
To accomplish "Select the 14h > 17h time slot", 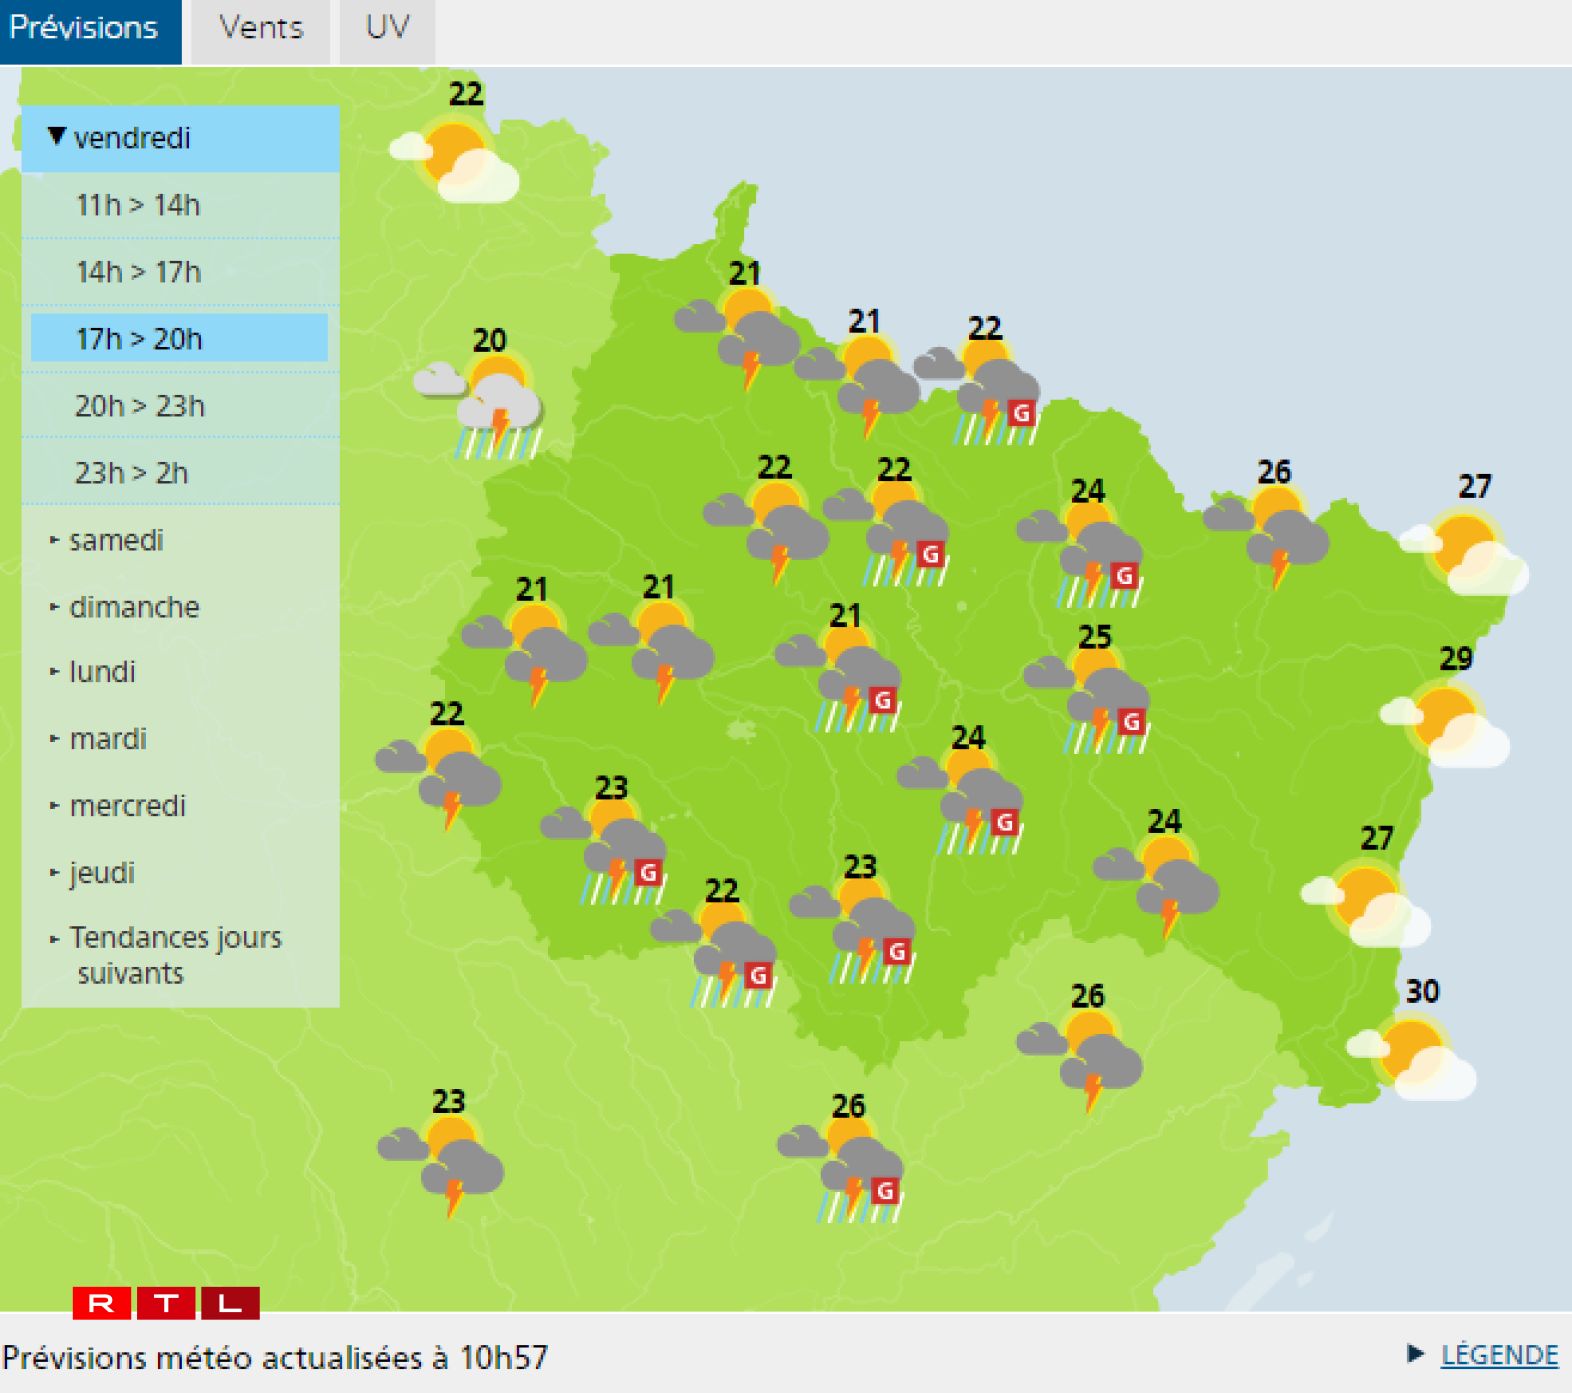I will point(139,272).
